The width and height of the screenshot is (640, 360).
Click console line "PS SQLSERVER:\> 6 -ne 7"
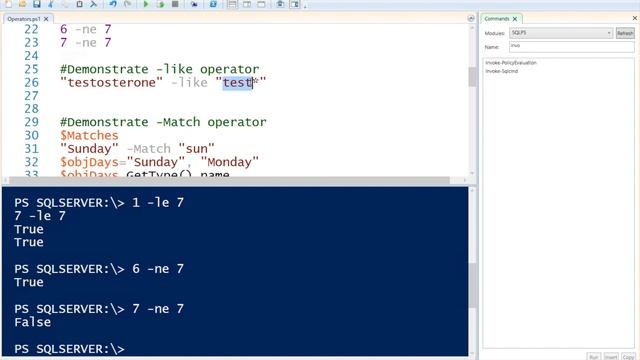click(x=99, y=269)
